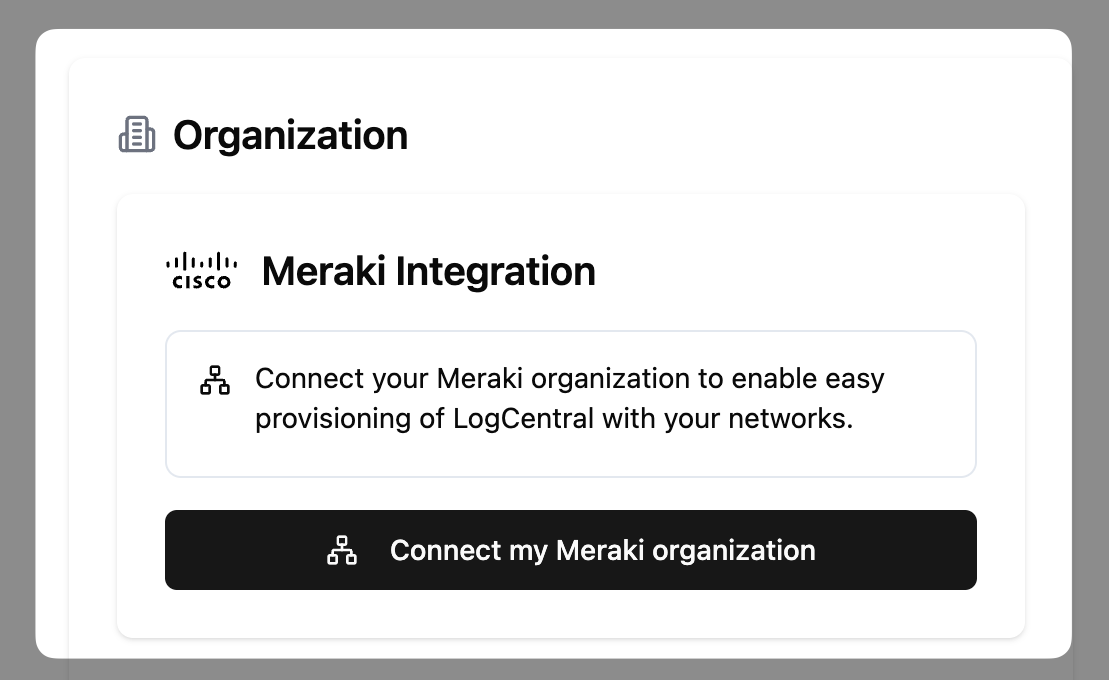Click the provisioning description message

(570, 398)
